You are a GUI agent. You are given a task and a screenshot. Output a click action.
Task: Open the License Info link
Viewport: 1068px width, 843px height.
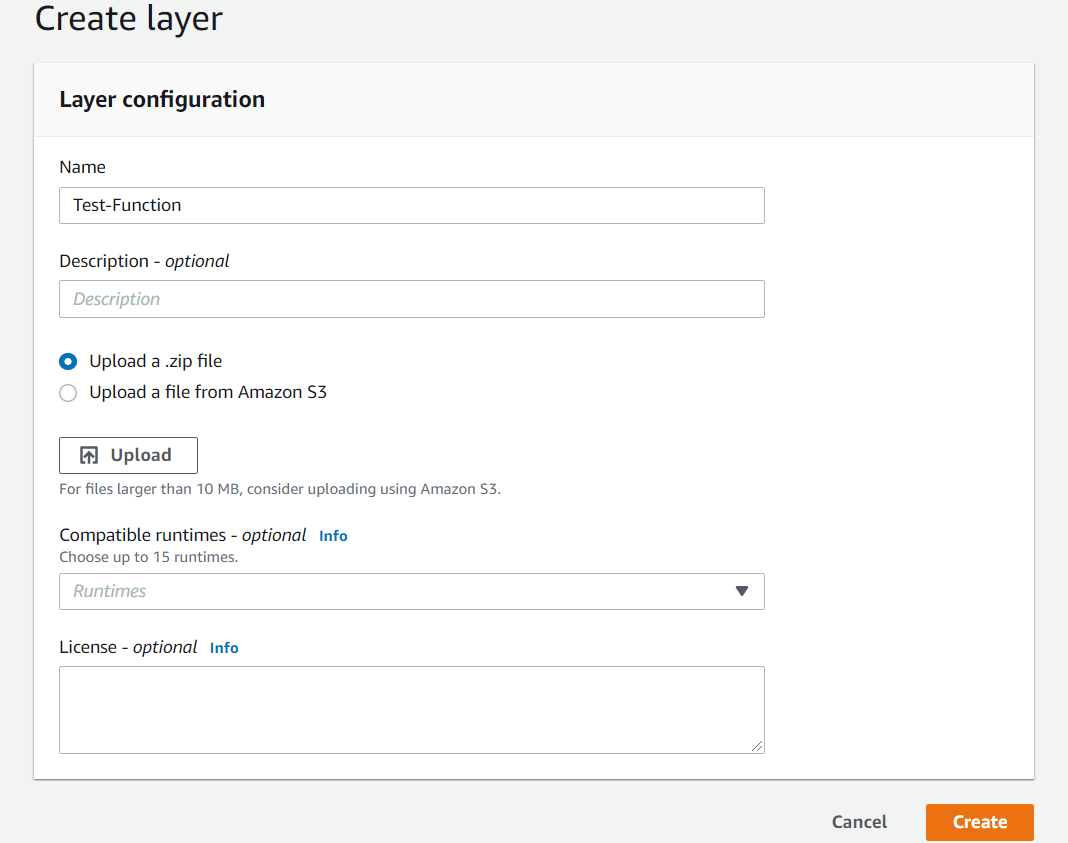pyautogui.click(x=224, y=647)
